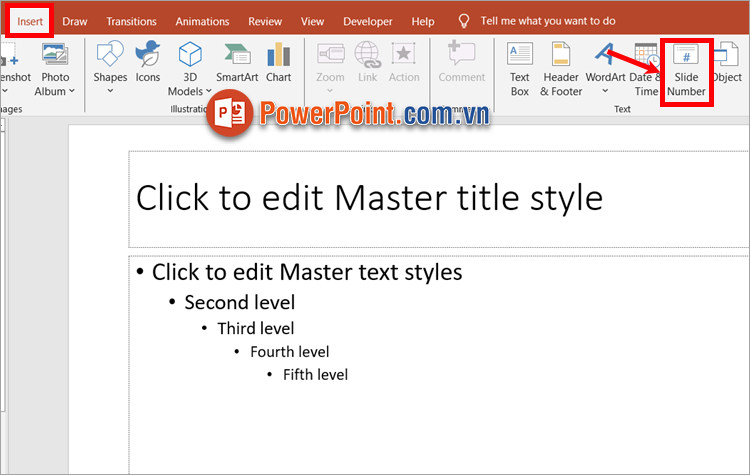The width and height of the screenshot is (750, 475).
Task: Switch to the Developer tab
Action: pyautogui.click(x=367, y=22)
